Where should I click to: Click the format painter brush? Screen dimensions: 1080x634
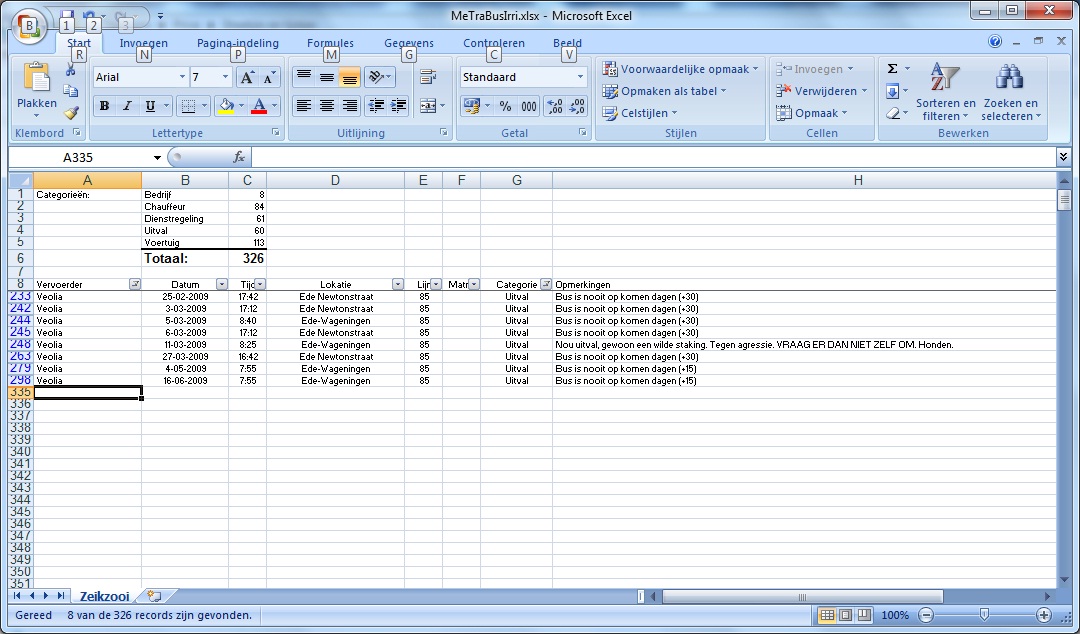pos(70,112)
